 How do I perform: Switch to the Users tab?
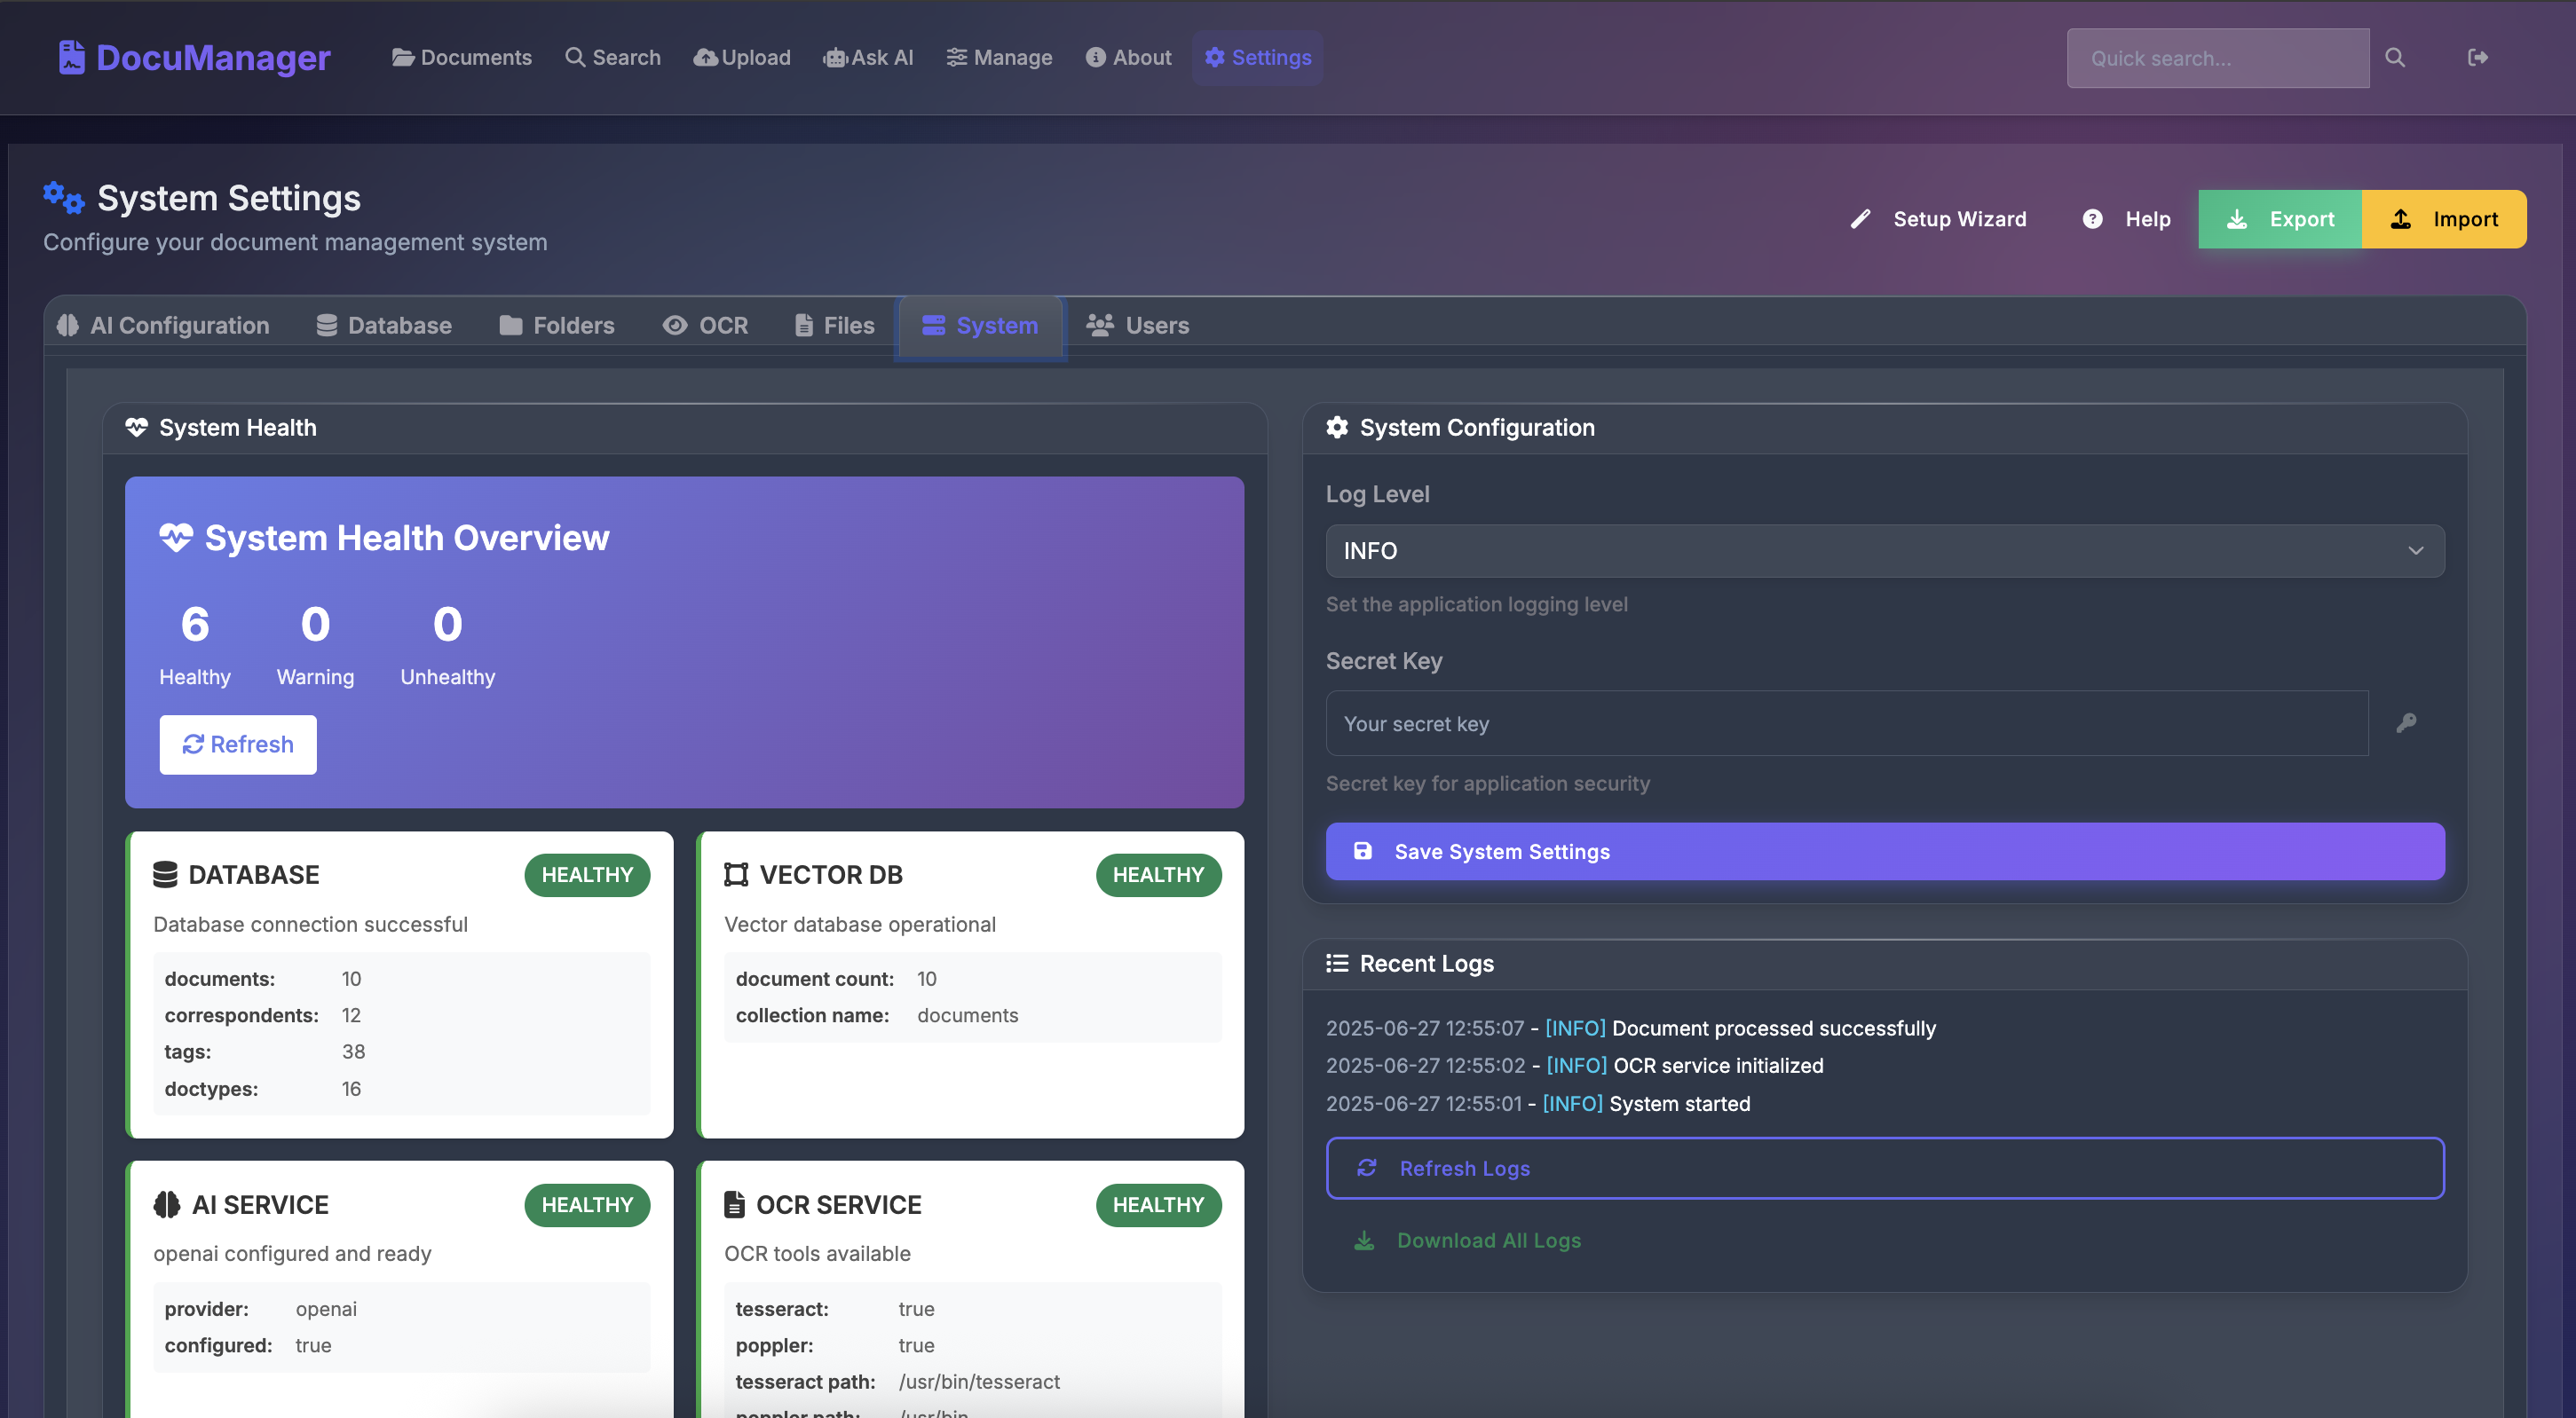[x=1138, y=326]
